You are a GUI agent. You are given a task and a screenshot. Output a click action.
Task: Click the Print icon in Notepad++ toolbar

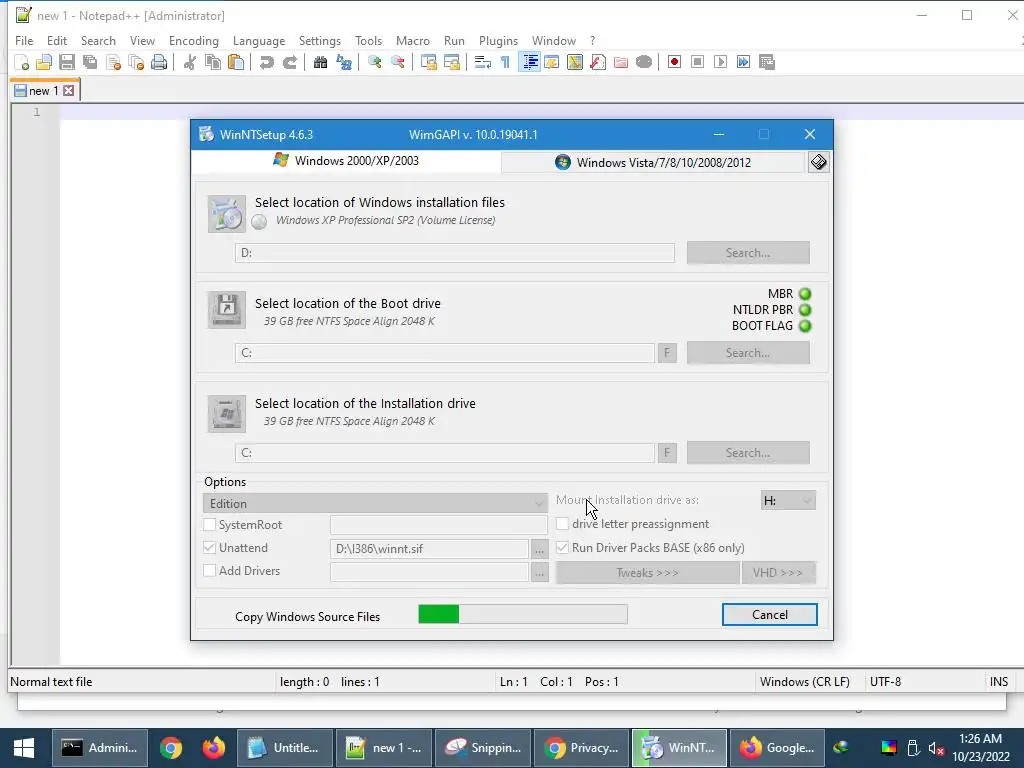pyautogui.click(x=159, y=62)
